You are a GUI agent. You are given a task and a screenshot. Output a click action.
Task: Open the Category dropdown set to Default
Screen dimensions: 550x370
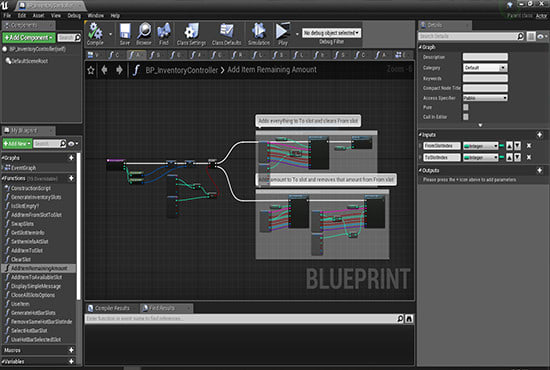(485, 68)
